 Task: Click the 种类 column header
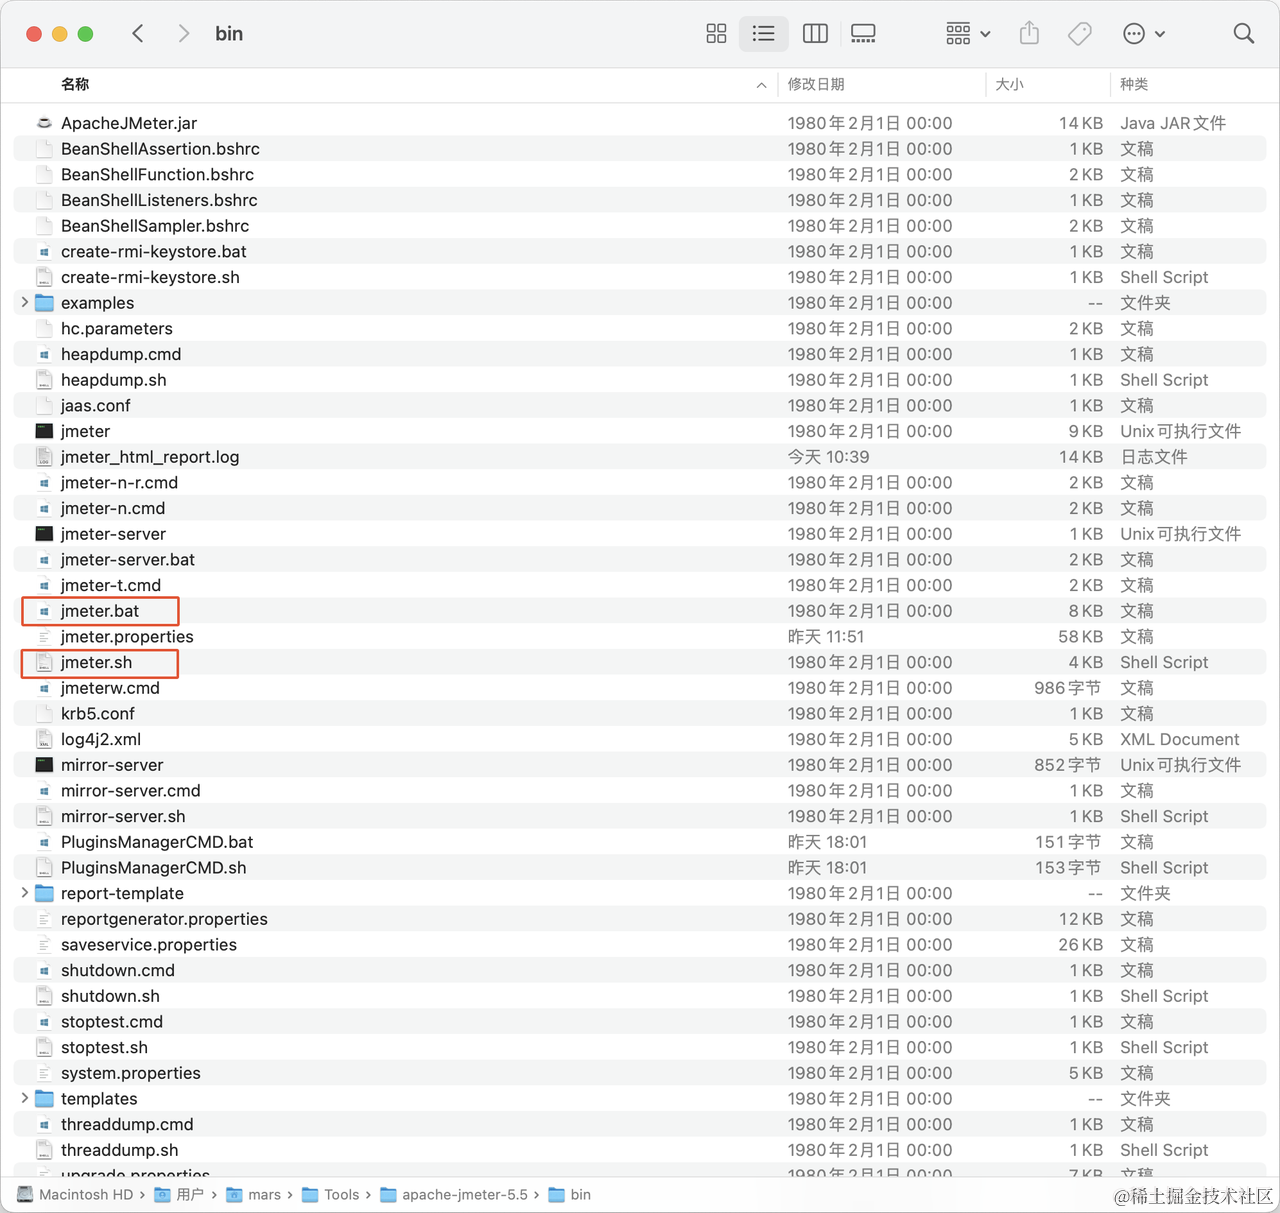point(1134,84)
